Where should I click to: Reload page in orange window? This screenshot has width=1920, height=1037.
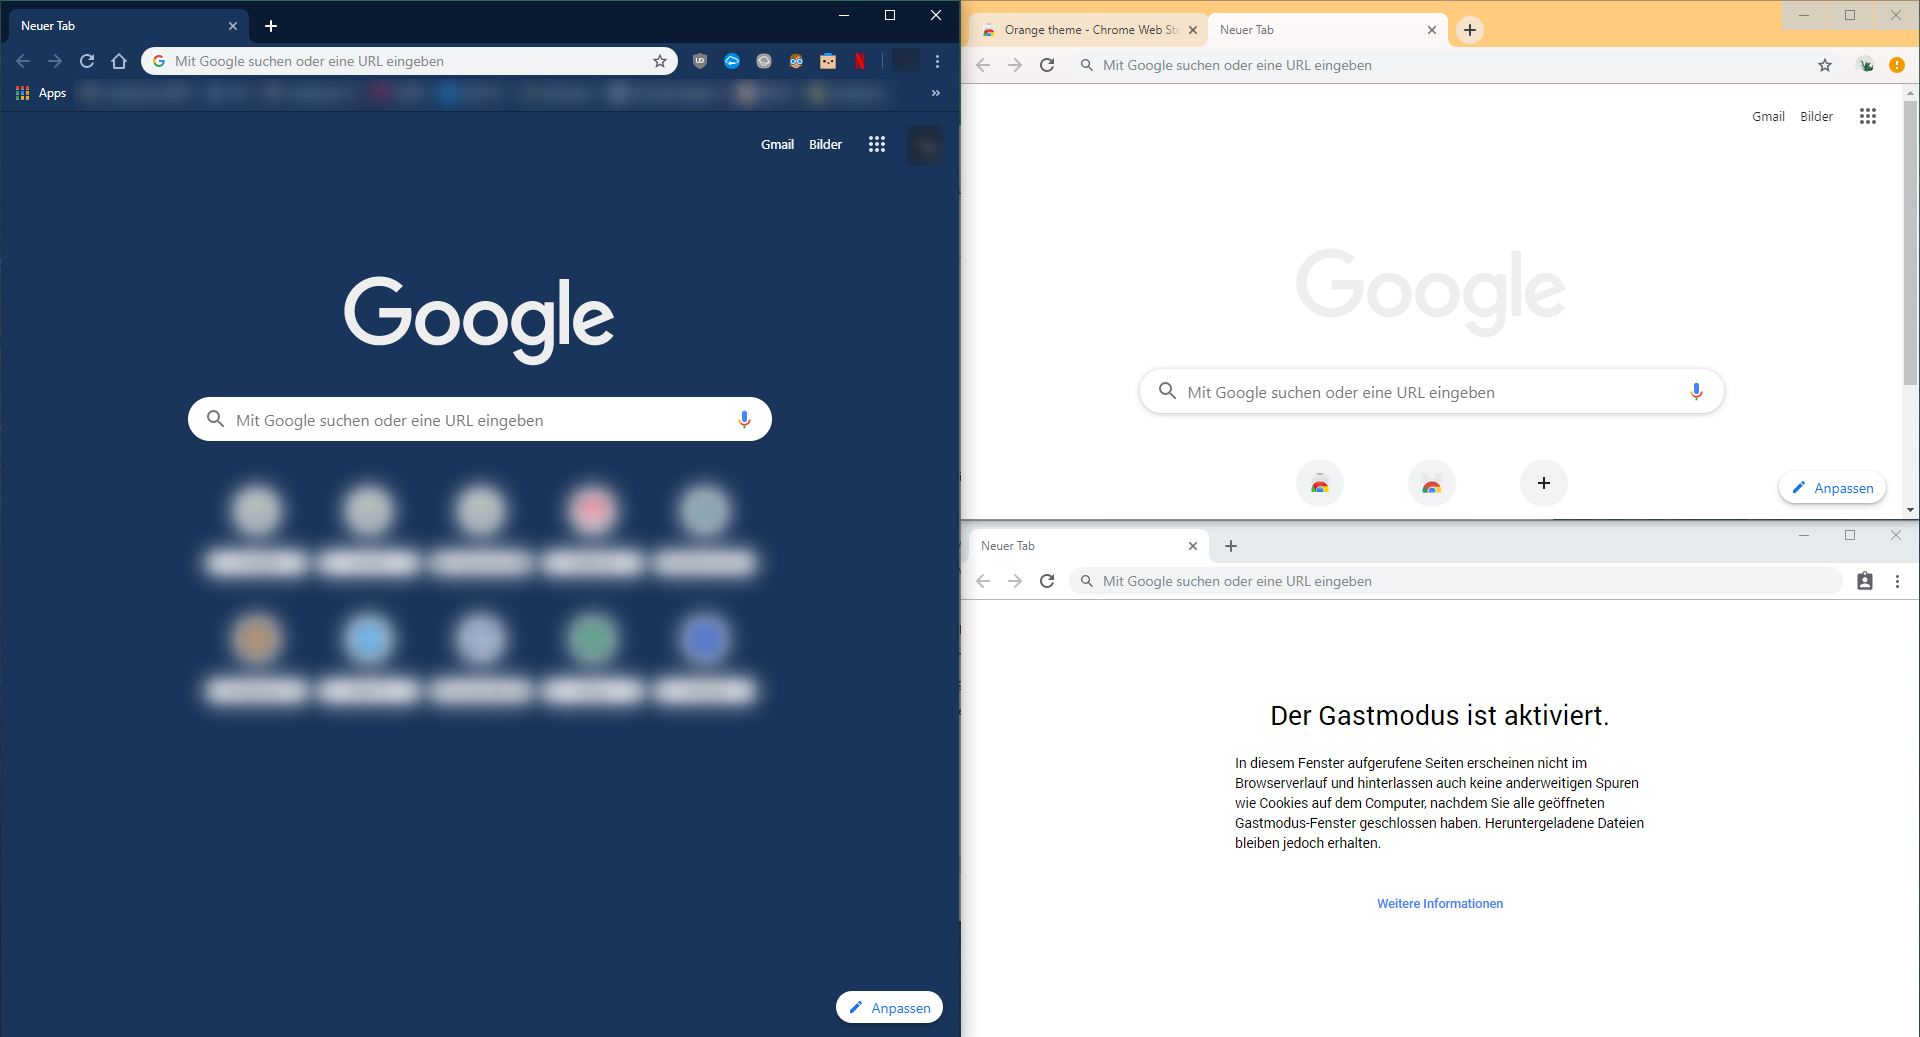1047,65
